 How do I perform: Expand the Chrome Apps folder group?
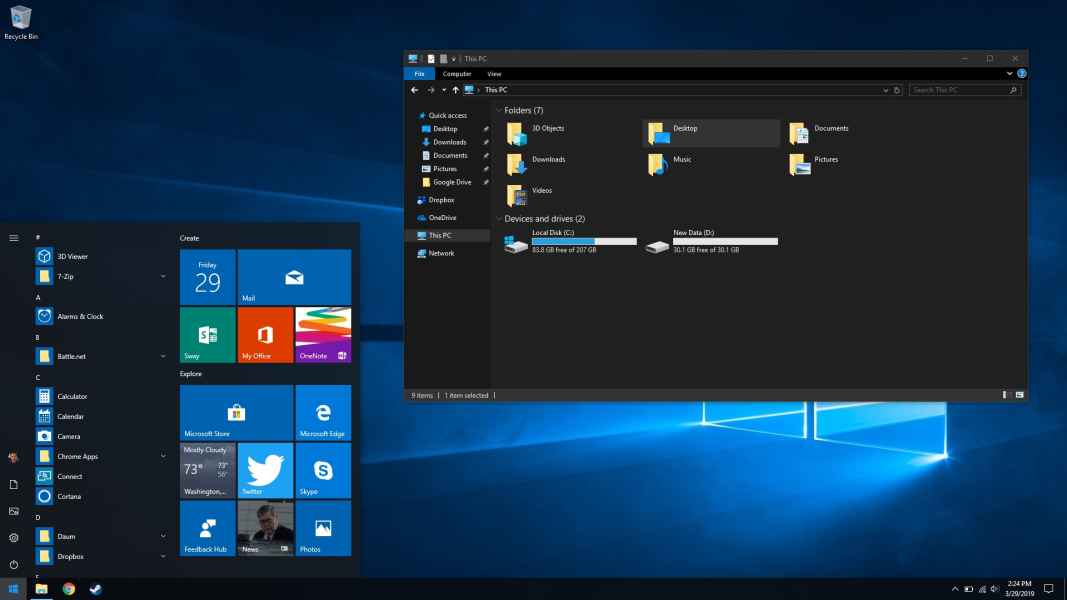[x=163, y=456]
